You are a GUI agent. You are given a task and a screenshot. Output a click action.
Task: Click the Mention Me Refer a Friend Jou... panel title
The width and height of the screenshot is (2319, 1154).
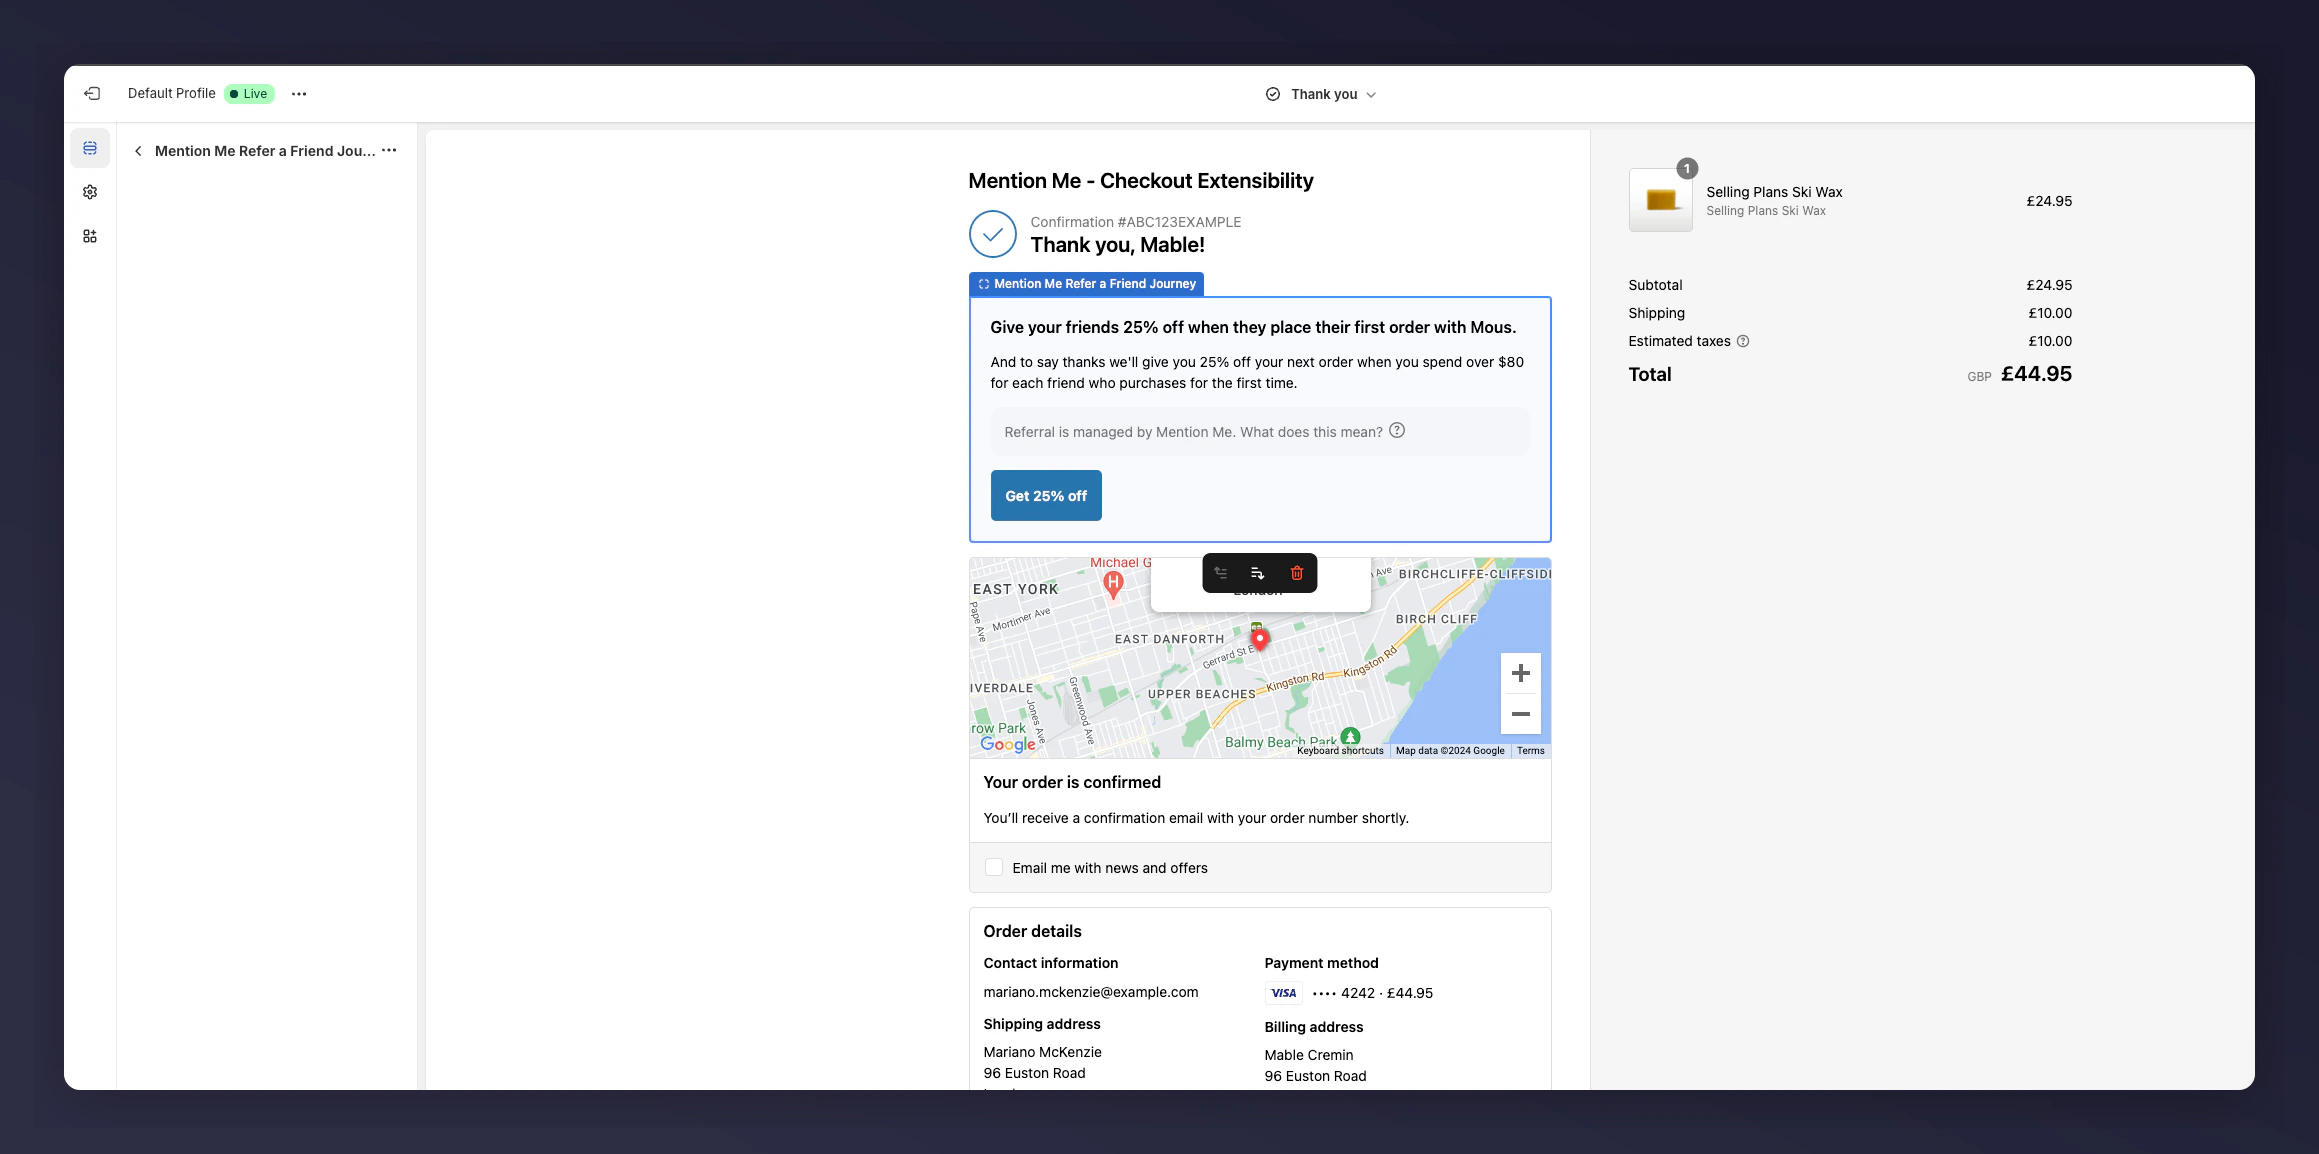click(265, 151)
